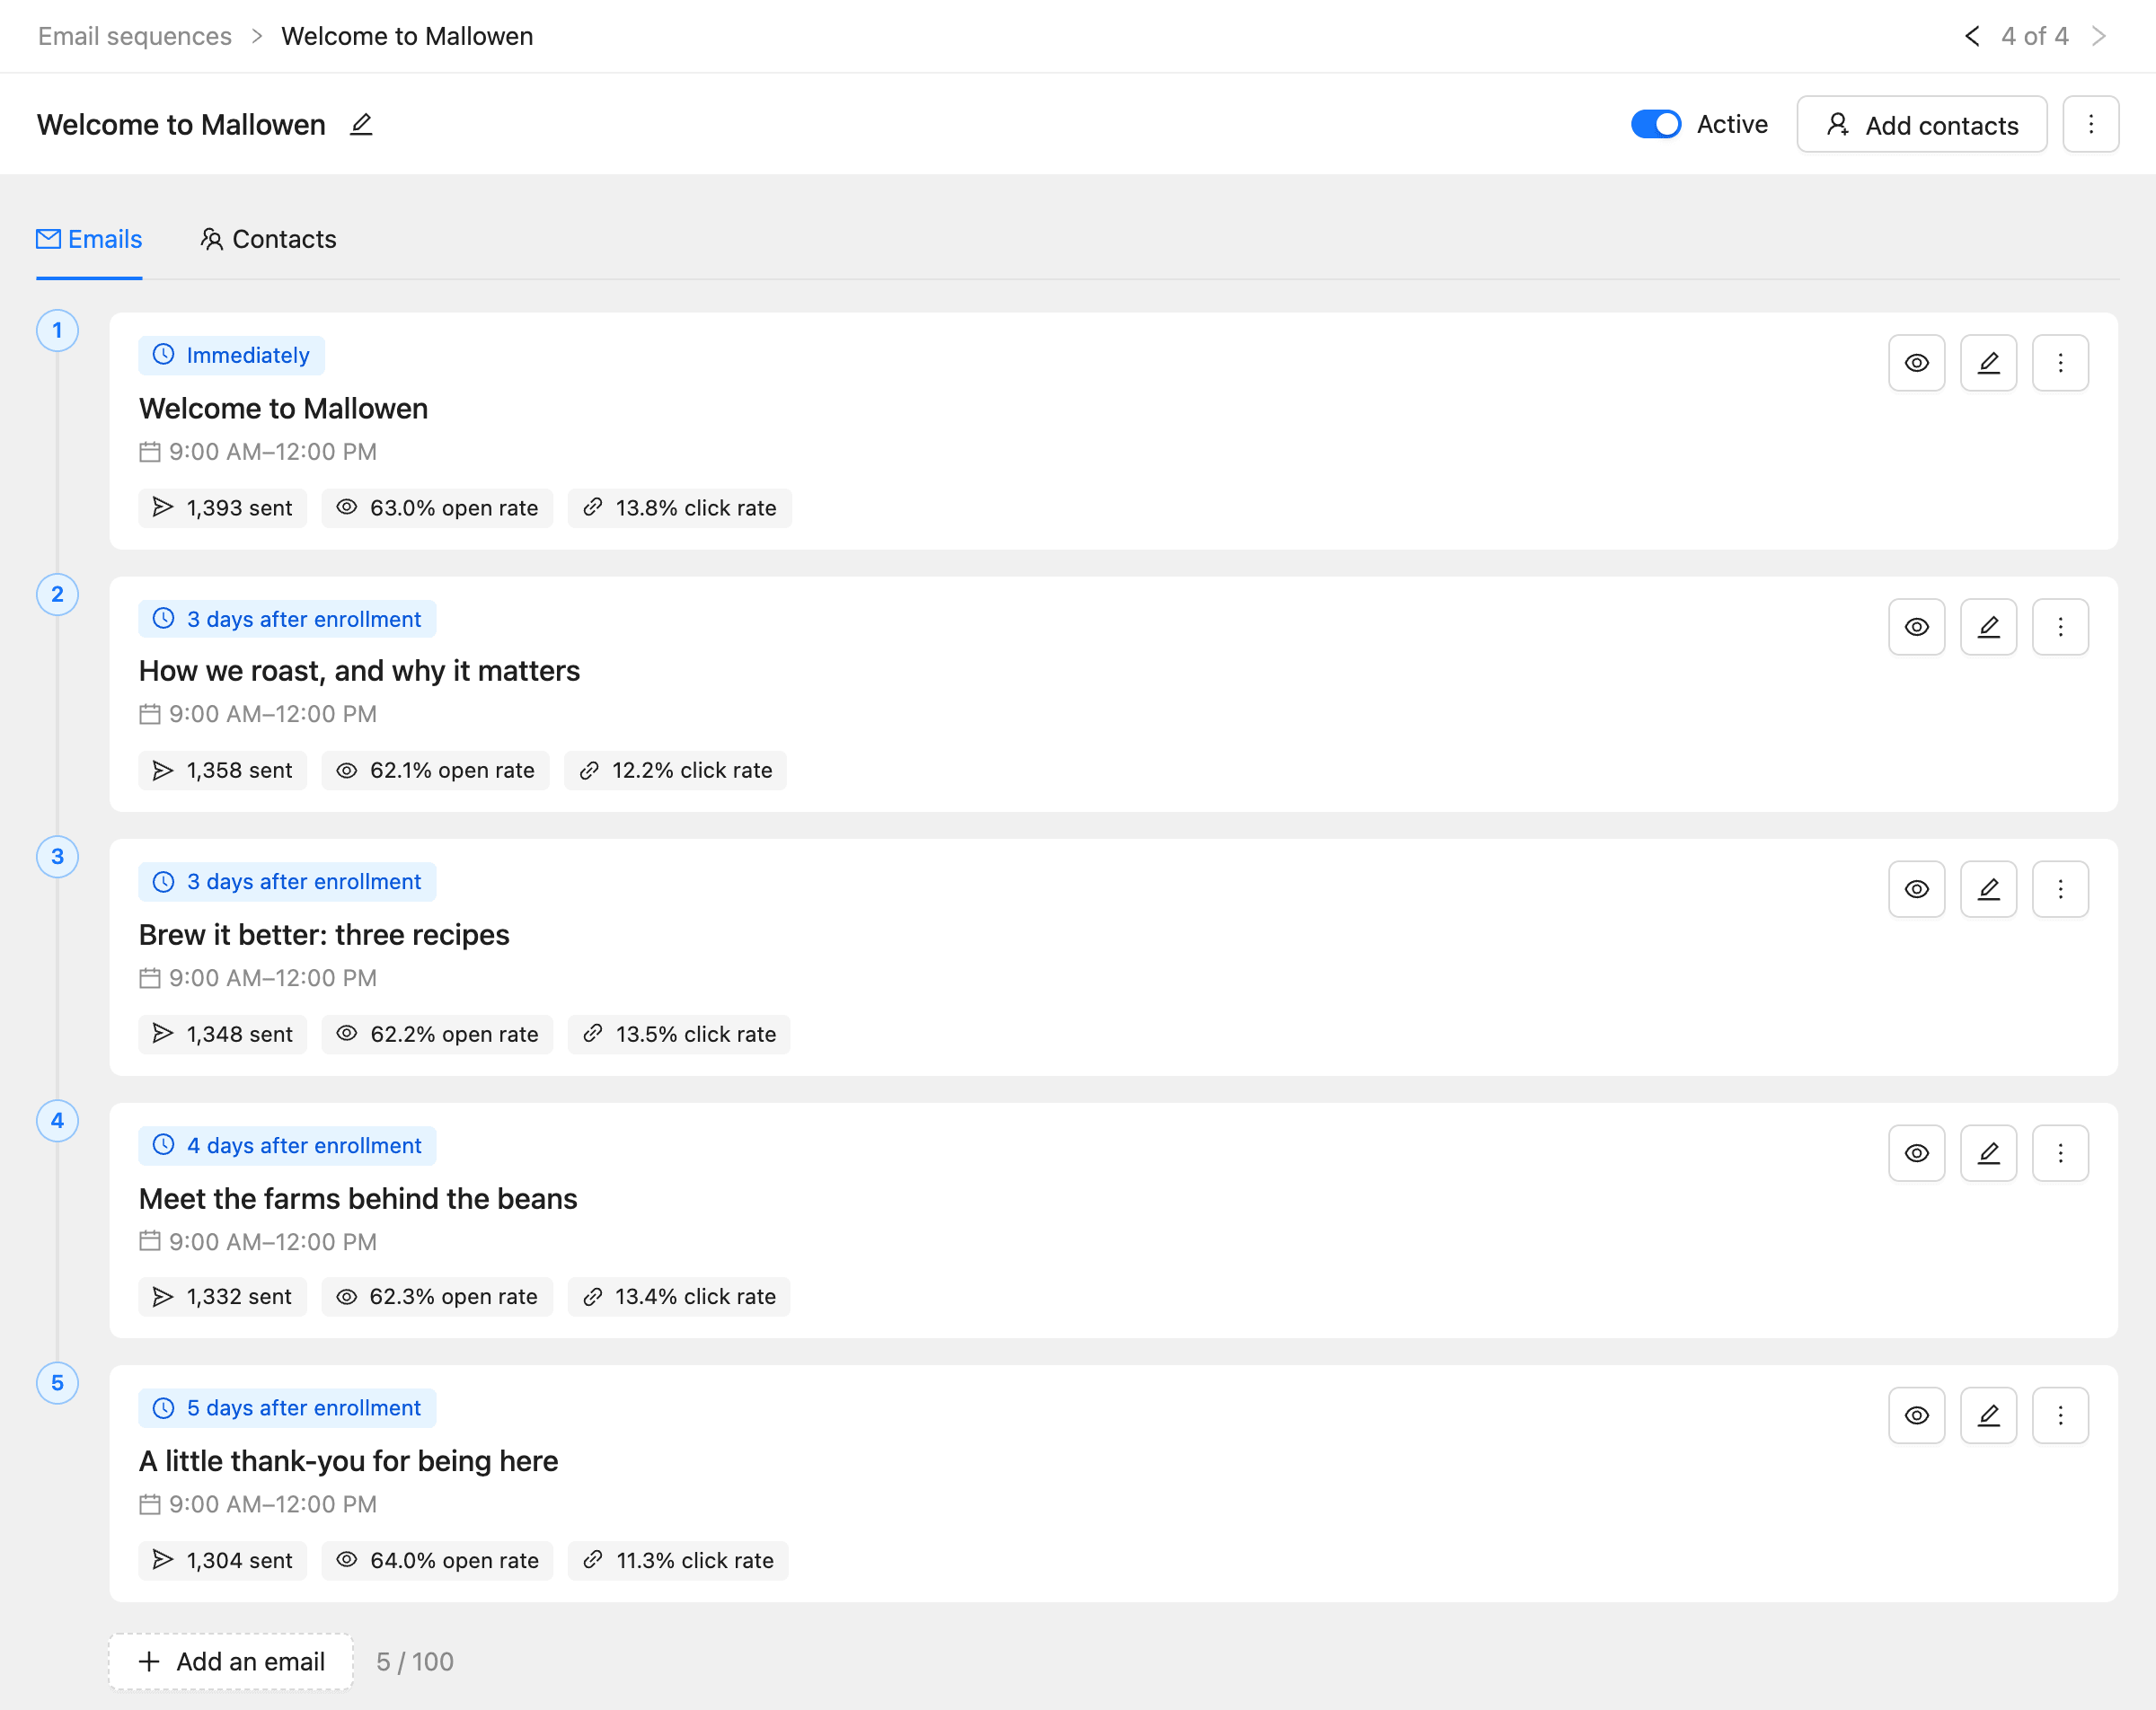The width and height of the screenshot is (2156, 1710).
Task: Preview the Welcome to Mallowen email
Action: point(1916,363)
